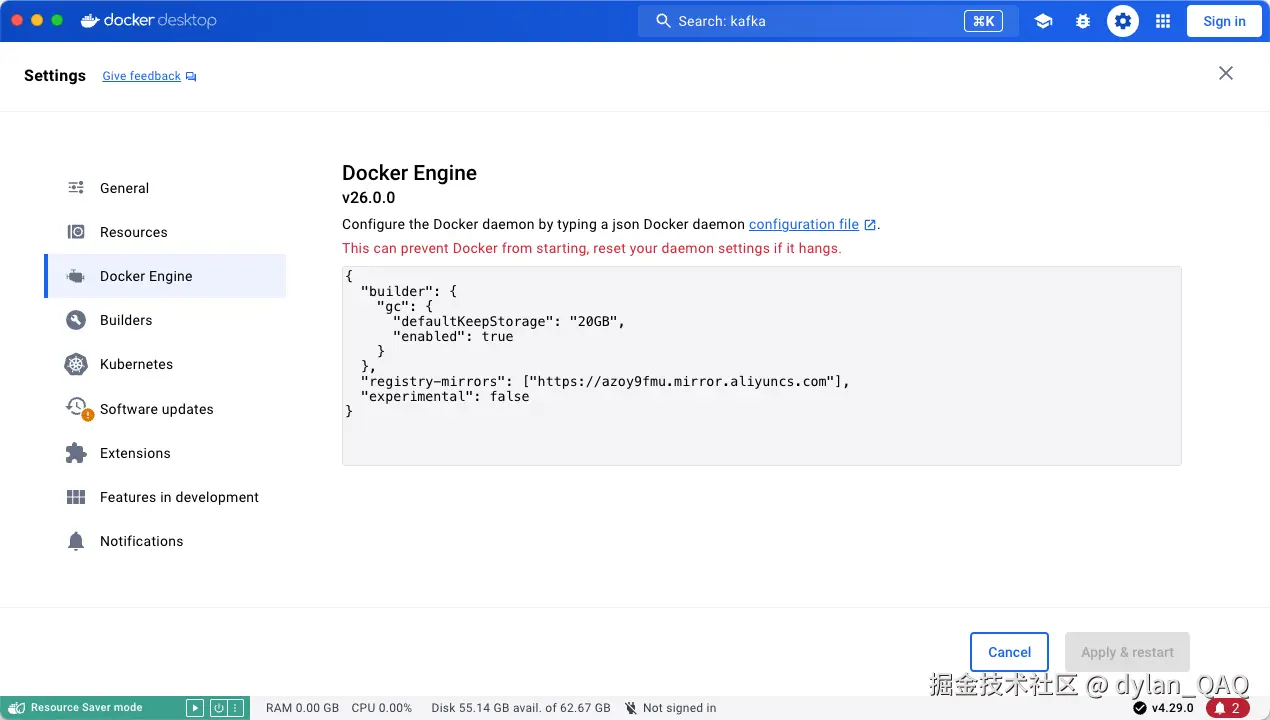
Task: Click the Kubernetes helm wheel icon
Action: [x=76, y=364]
